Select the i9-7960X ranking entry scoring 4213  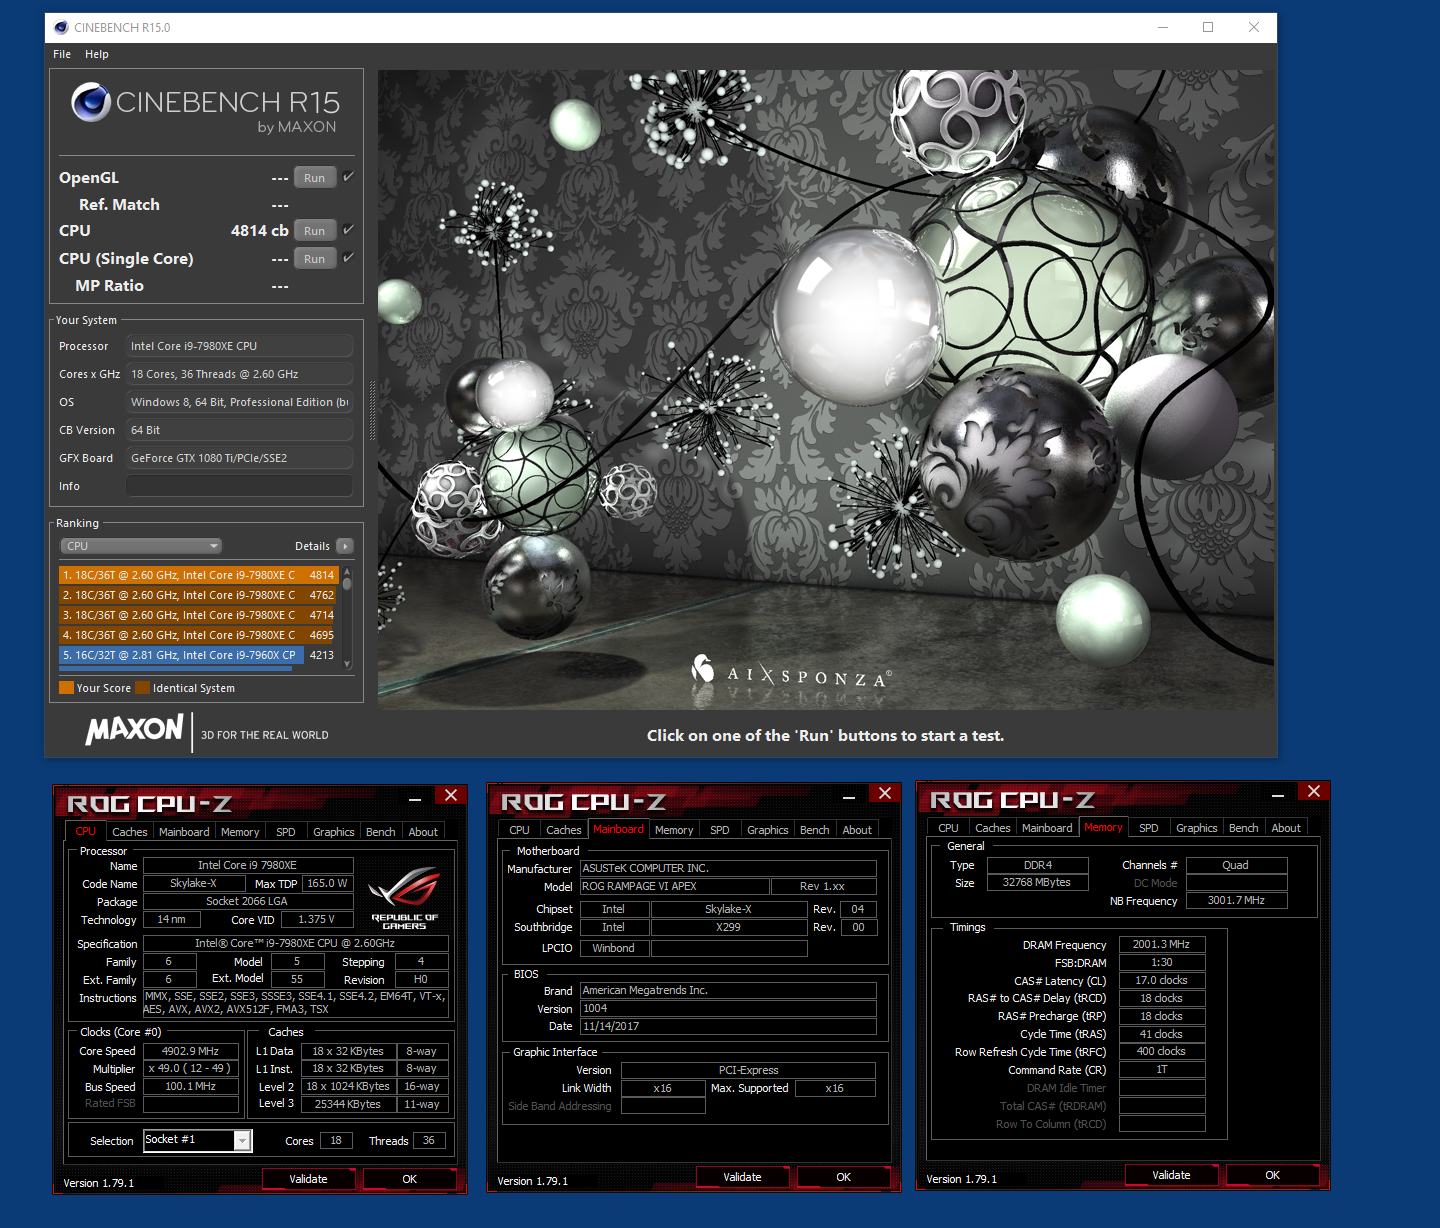(198, 655)
